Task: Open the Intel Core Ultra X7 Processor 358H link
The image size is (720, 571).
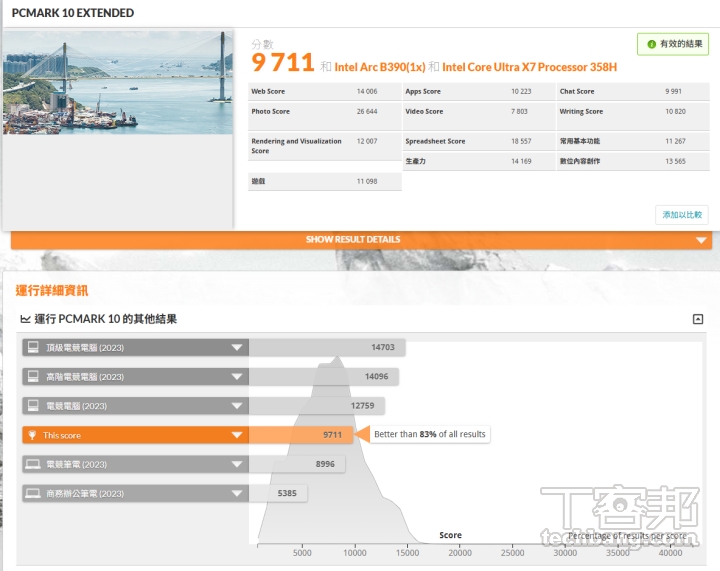Action: click(x=529, y=67)
